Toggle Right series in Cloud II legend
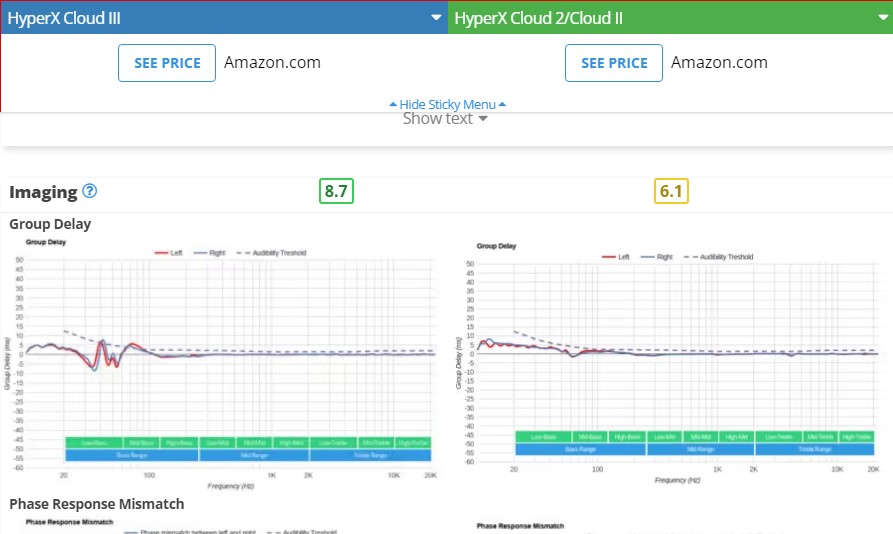 (657, 257)
